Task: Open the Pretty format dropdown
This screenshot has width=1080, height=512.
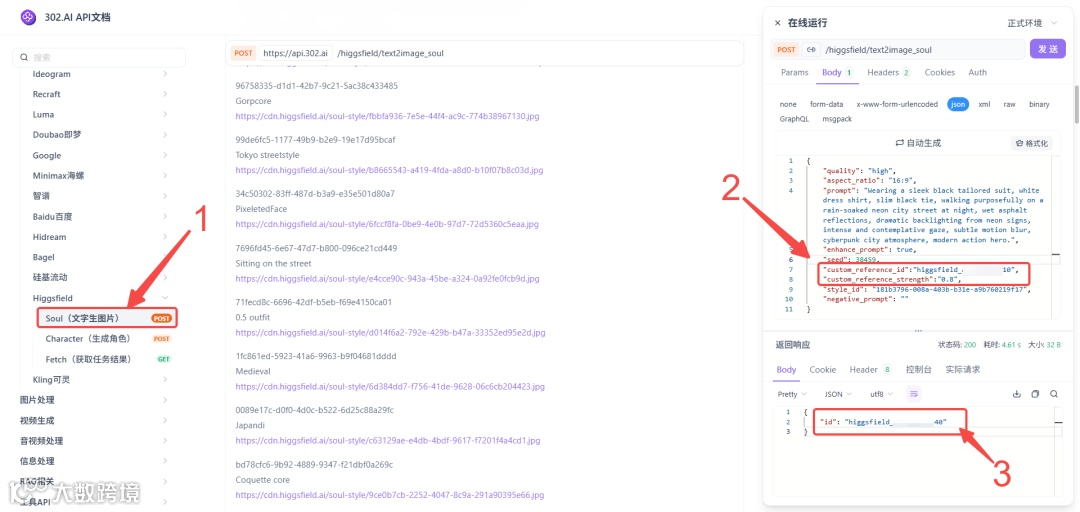Action: [x=791, y=394]
